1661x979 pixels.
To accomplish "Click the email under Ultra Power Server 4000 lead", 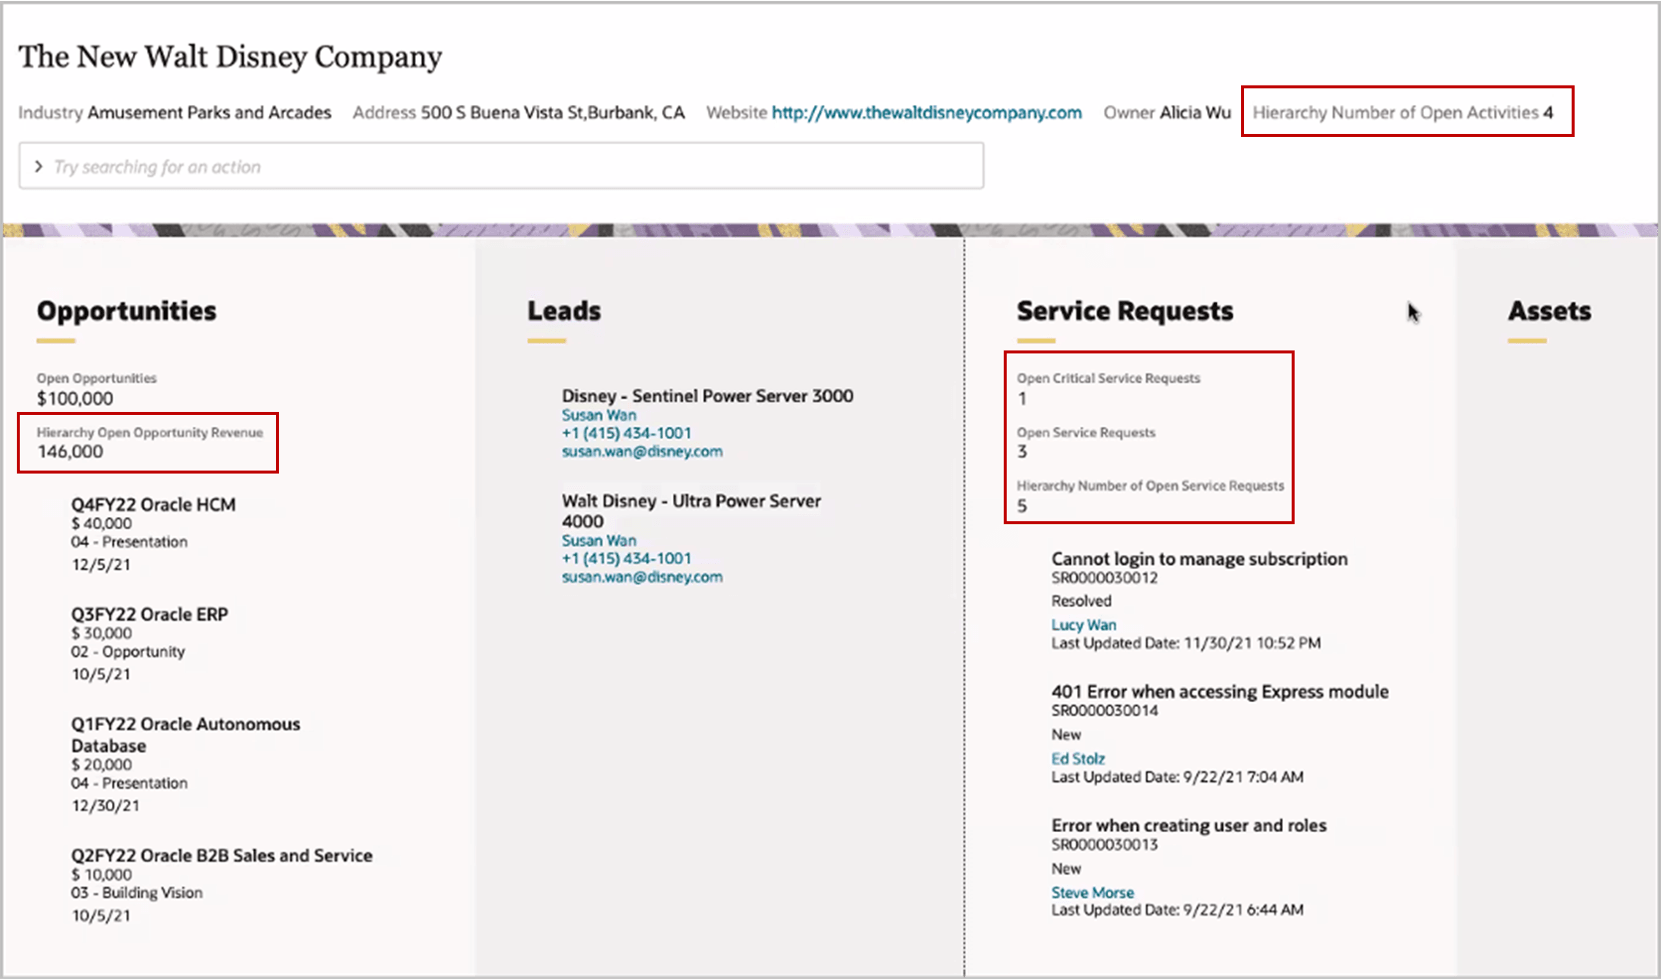I will [x=642, y=577].
